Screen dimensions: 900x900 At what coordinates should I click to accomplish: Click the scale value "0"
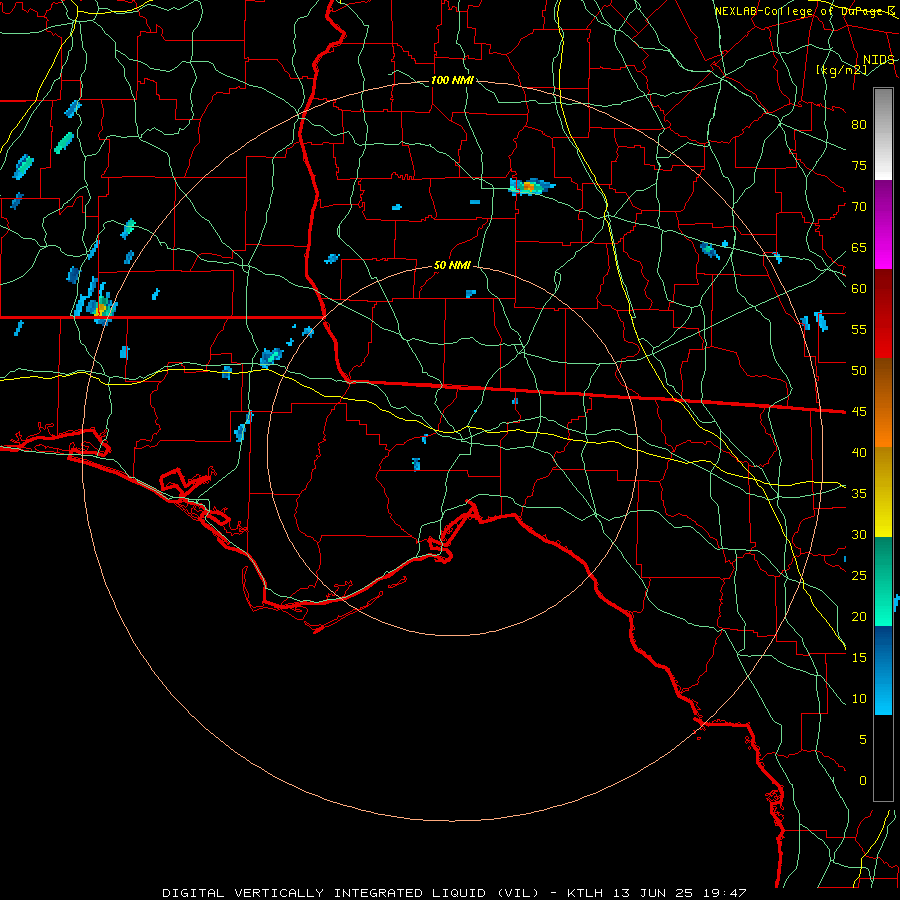click(862, 781)
